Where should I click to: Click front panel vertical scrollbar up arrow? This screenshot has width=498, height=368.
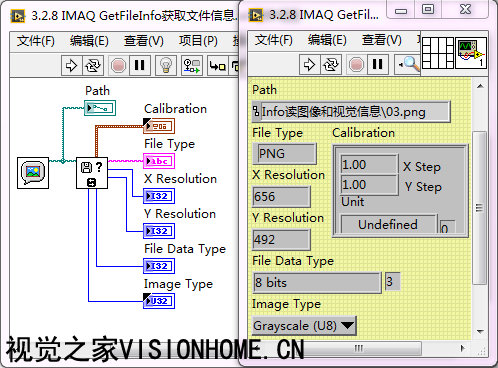480,86
